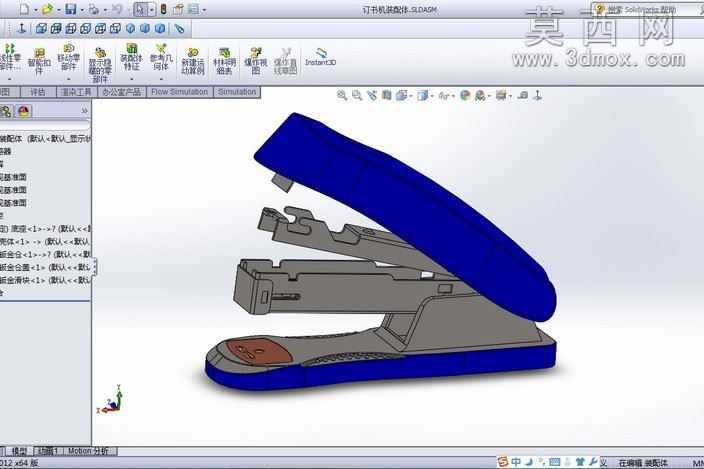Open dropdown arrow beside the Save icon

pyautogui.click(x=82, y=9)
